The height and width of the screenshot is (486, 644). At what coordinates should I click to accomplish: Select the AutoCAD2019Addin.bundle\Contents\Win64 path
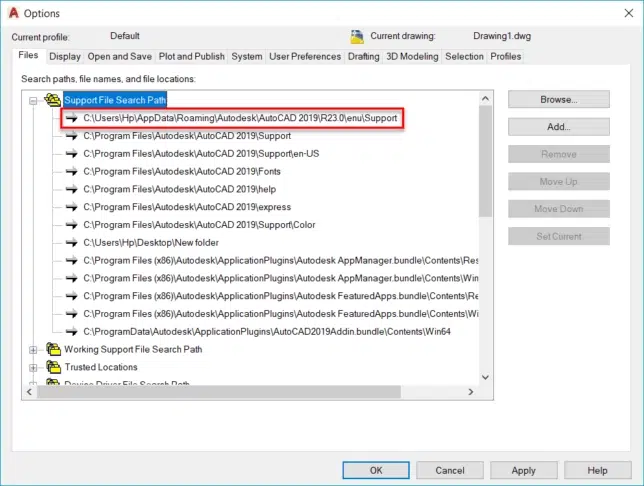point(267,331)
